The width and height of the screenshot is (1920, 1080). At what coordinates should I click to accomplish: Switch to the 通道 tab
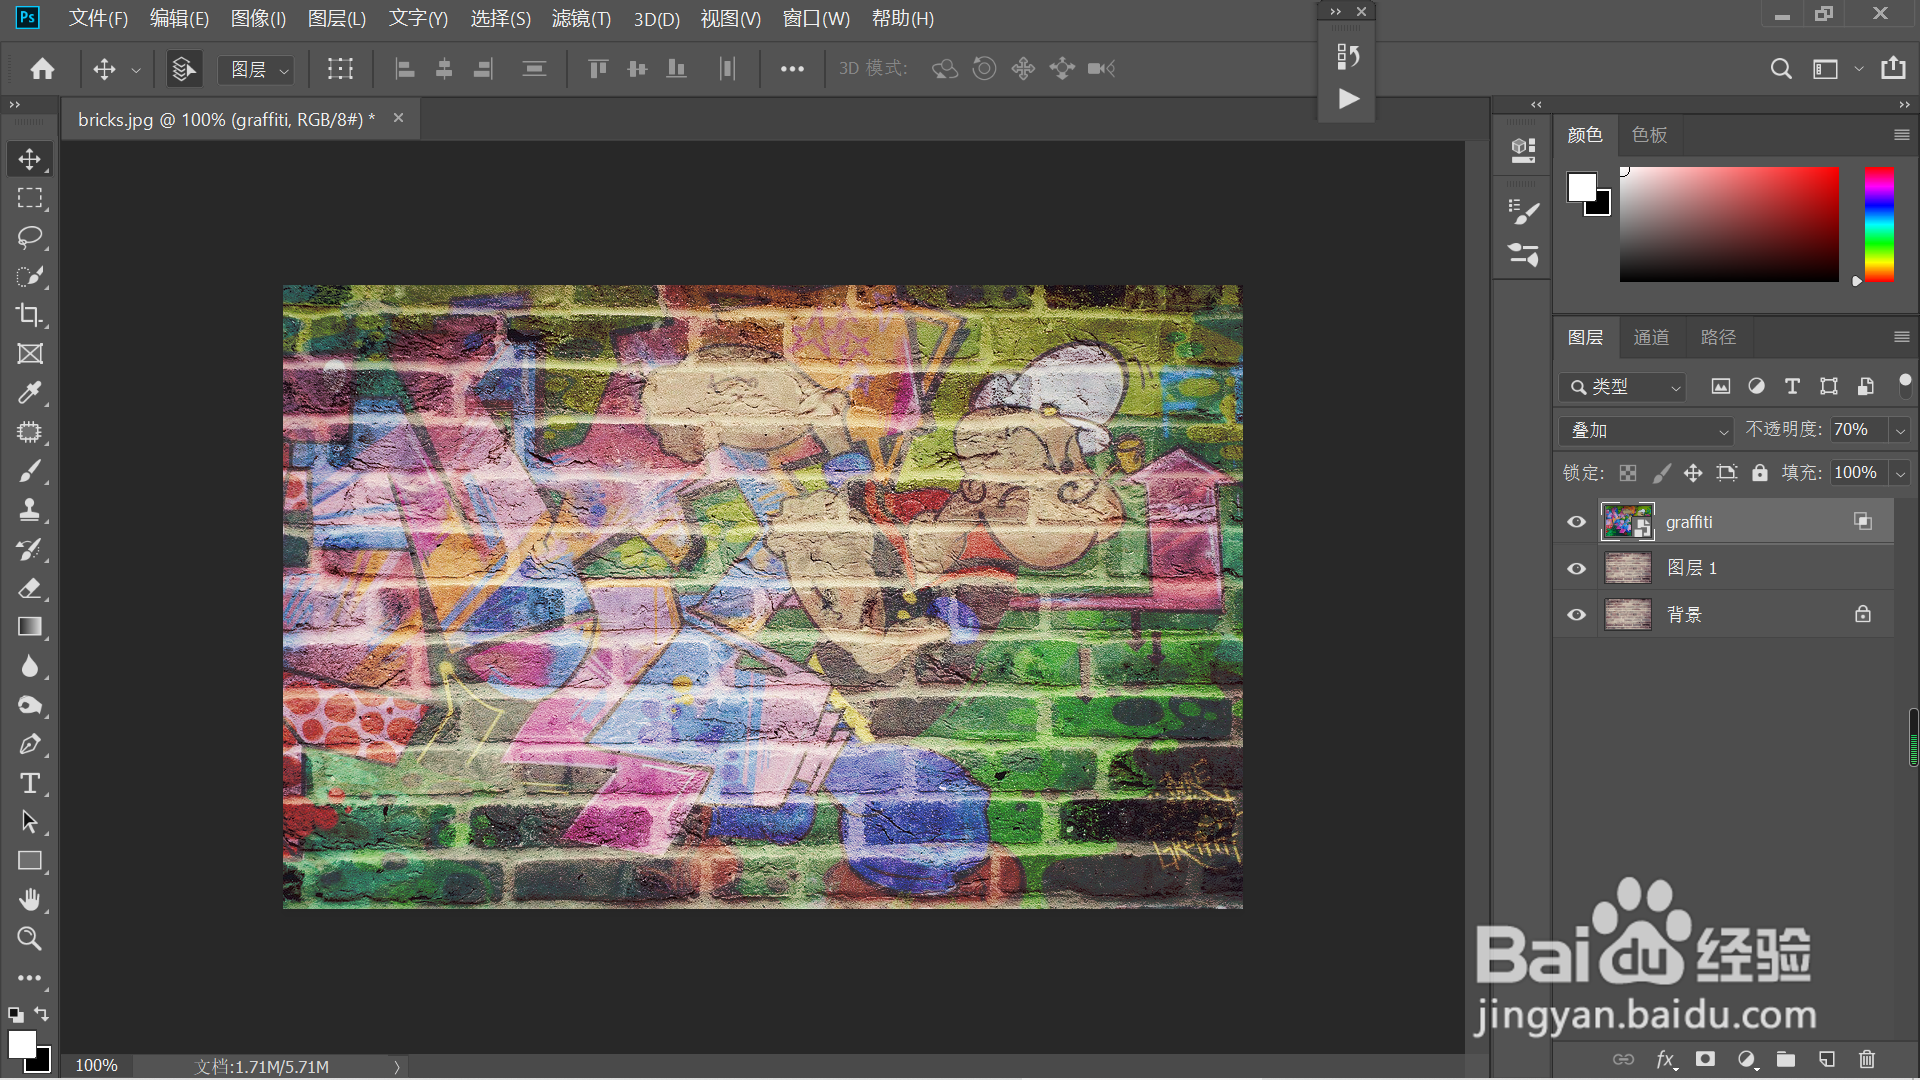point(1651,338)
